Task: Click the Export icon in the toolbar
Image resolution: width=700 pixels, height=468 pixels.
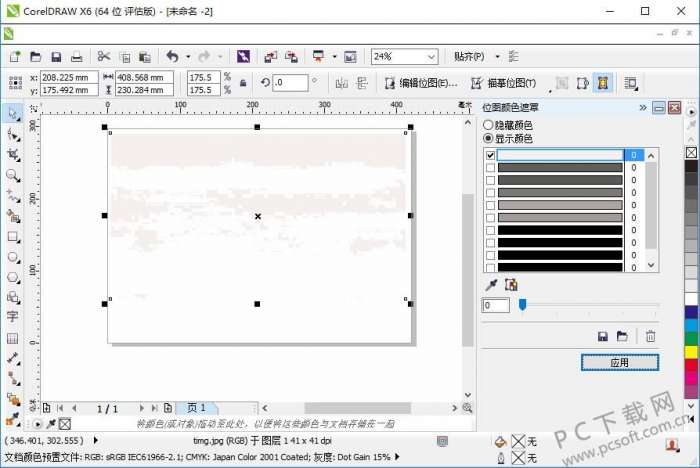Action: 292,57
